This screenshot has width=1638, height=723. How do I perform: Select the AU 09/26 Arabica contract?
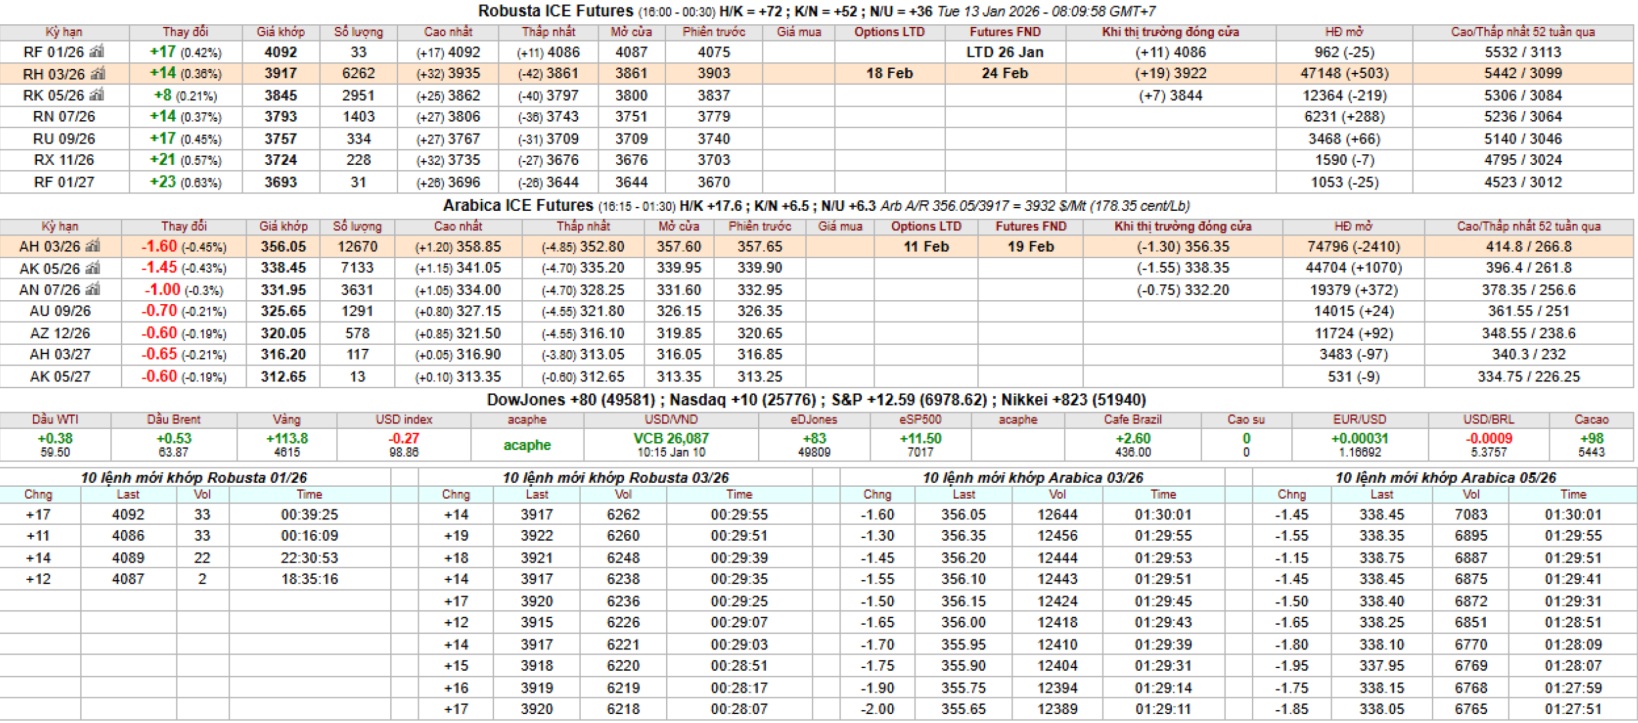tap(60, 312)
